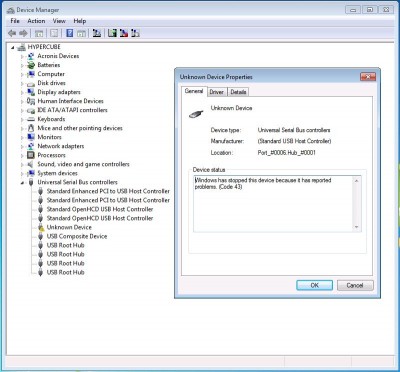
Task: Select the IDE ATA/ATAPI controllers tree label
Action: (x=72, y=110)
